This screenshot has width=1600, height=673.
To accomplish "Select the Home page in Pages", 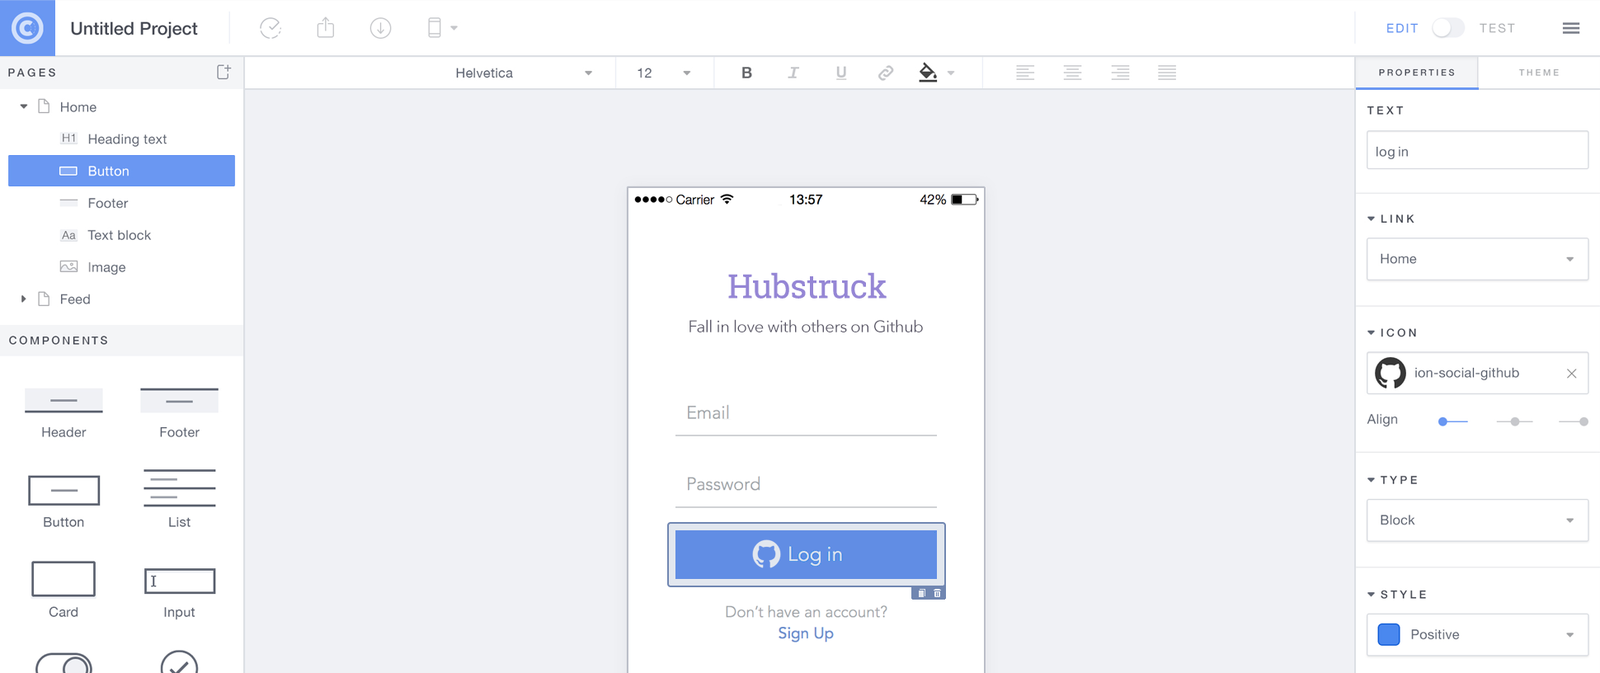I will click(x=78, y=107).
